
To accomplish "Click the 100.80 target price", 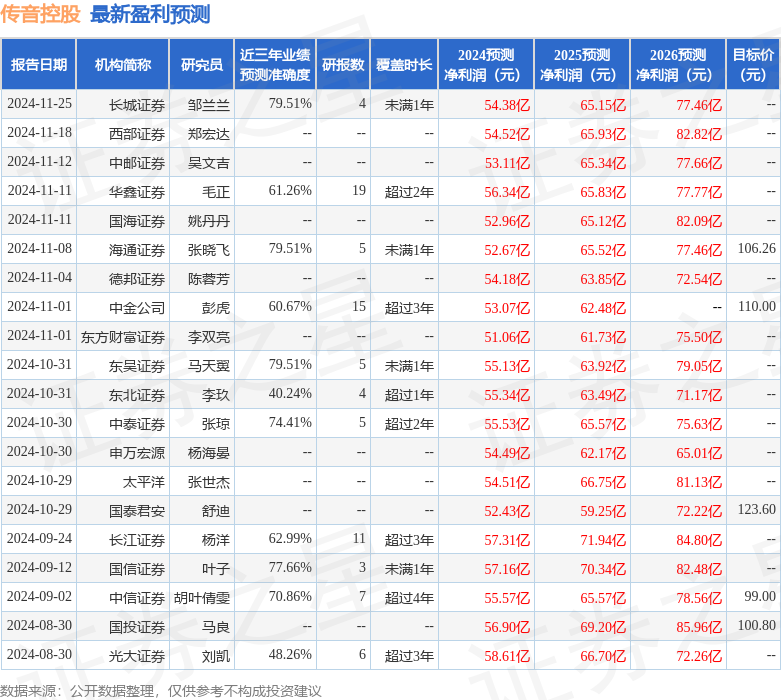I will pos(757,625).
